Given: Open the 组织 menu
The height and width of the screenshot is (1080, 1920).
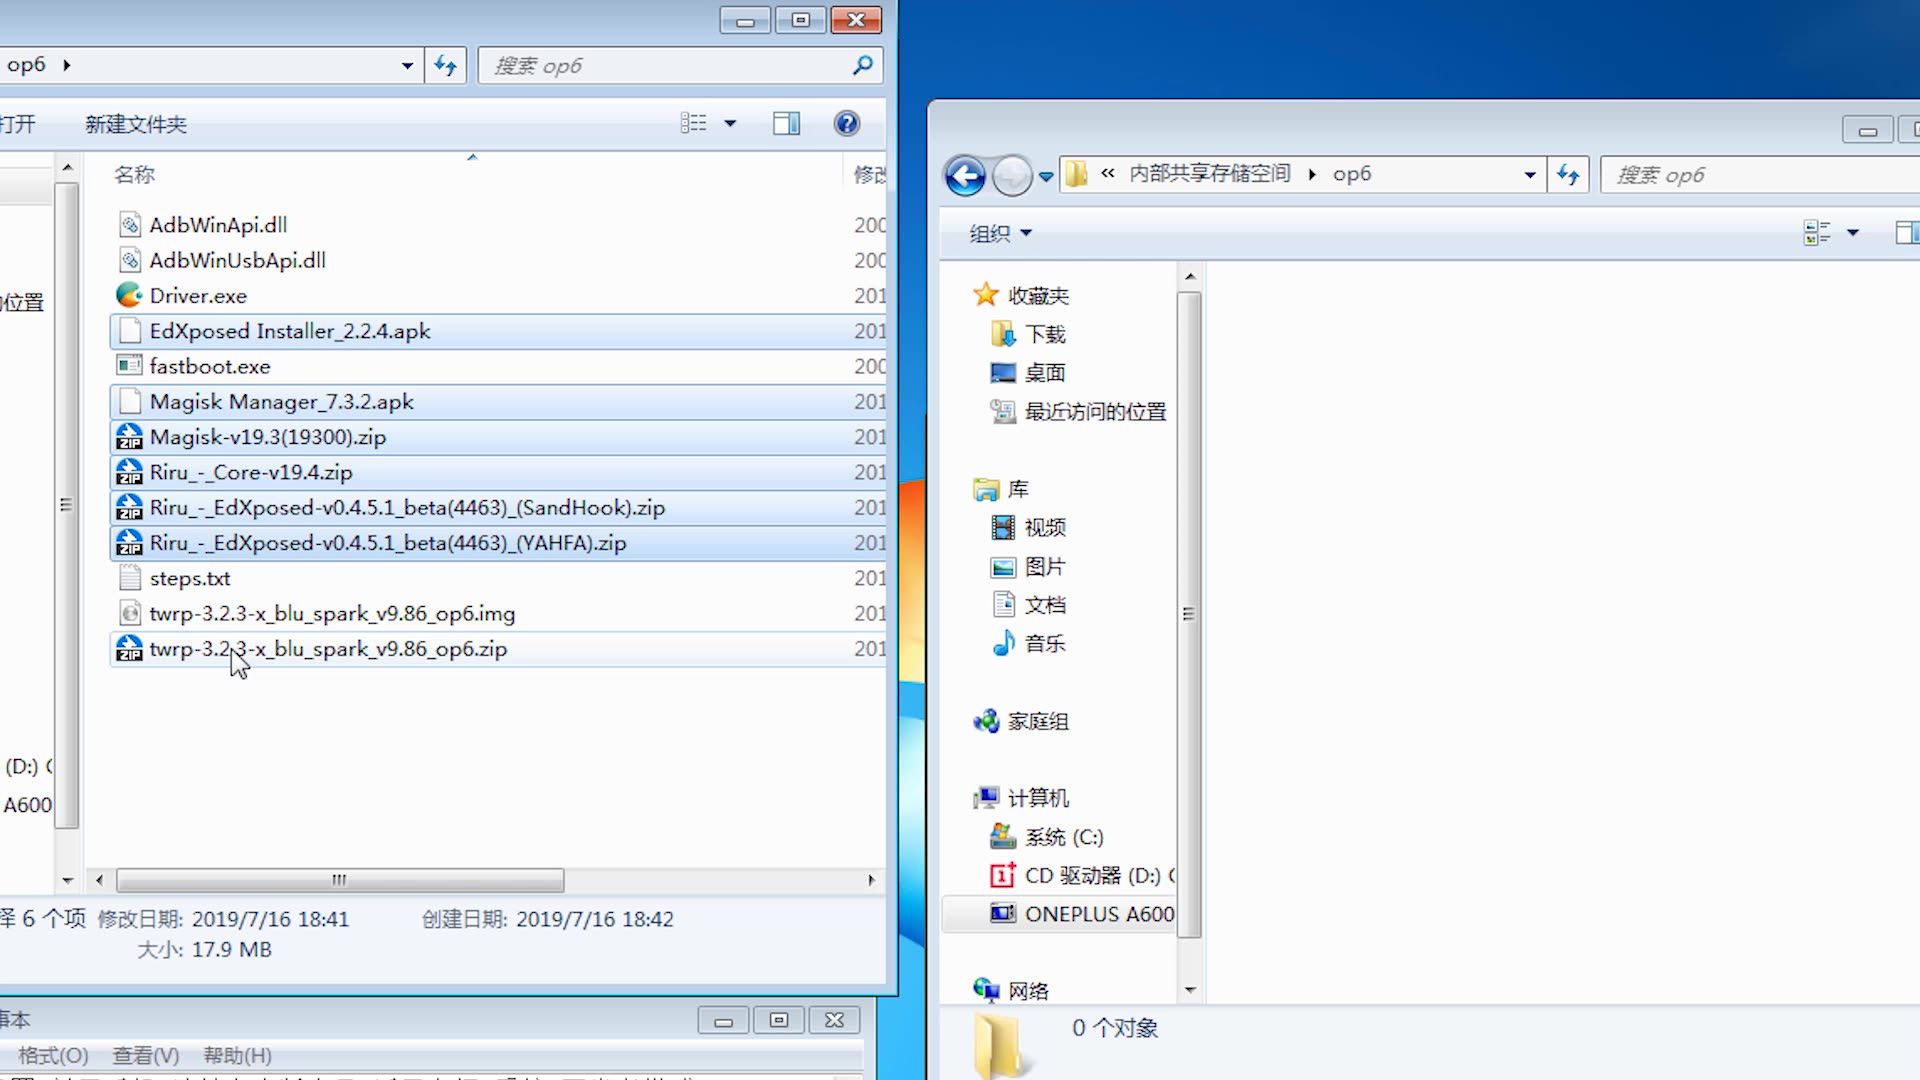Looking at the screenshot, I should tap(1000, 233).
